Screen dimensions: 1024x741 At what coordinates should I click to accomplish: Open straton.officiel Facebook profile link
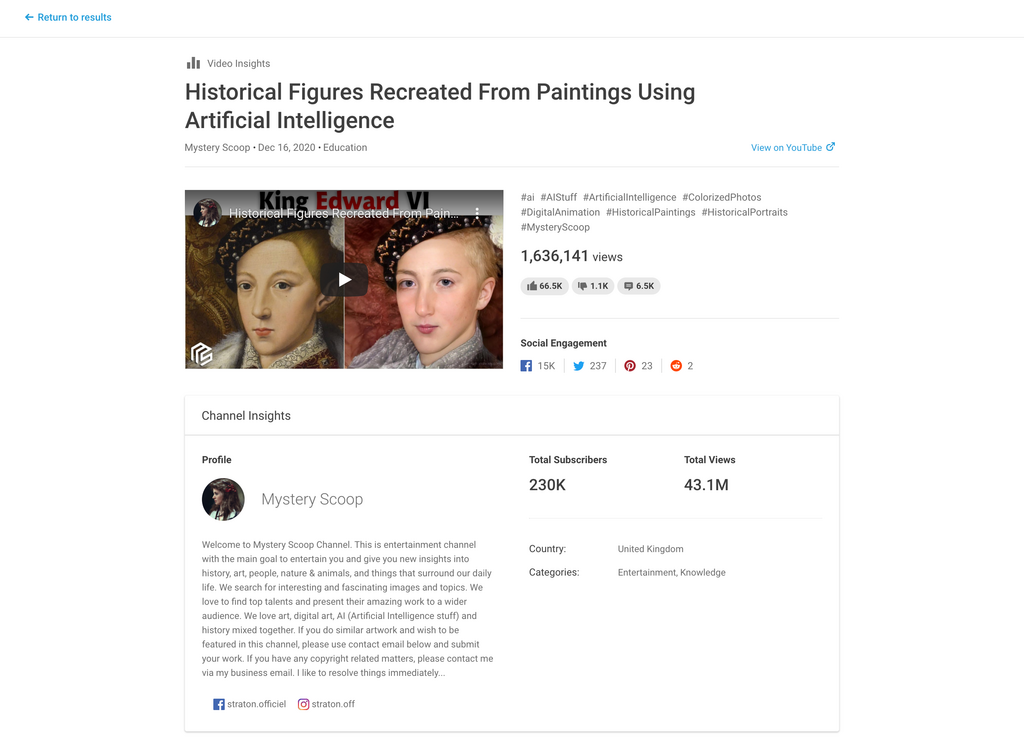click(x=249, y=704)
